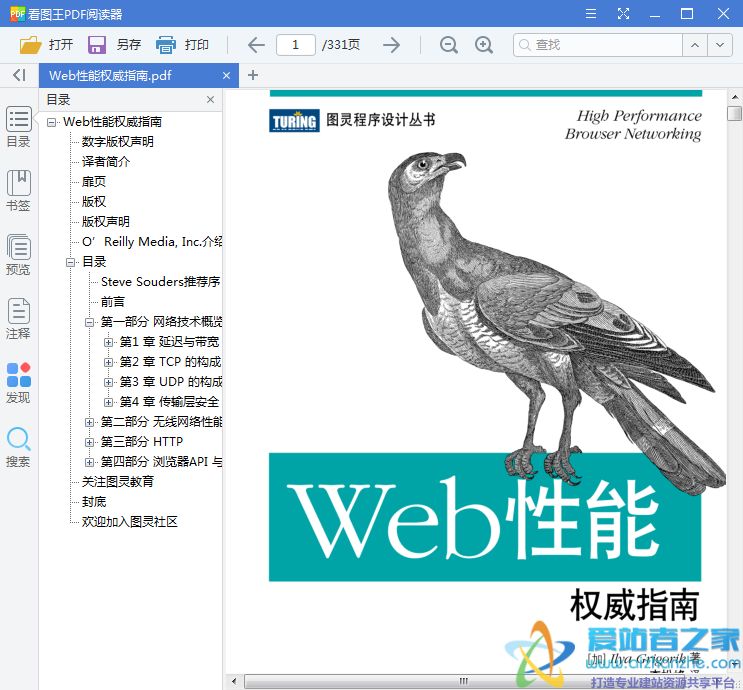Select 版权声明 in the outline
Screen dimensions: 743x690
(106, 221)
